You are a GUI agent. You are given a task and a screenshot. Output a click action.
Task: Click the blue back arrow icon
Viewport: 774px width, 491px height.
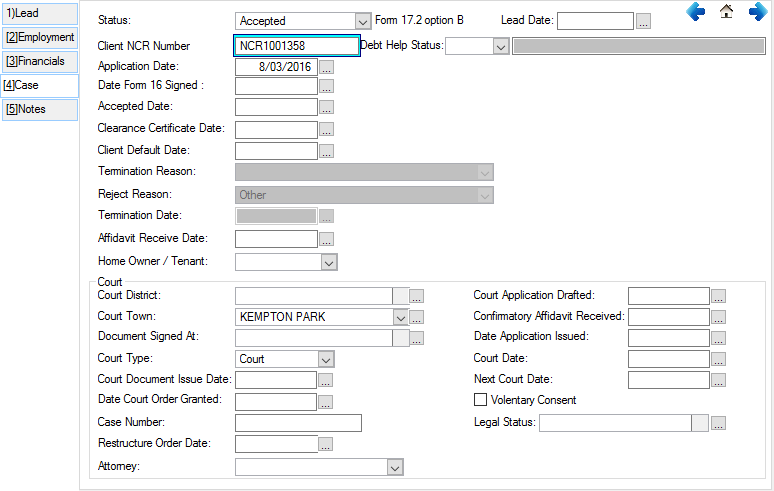tap(696, 12)
